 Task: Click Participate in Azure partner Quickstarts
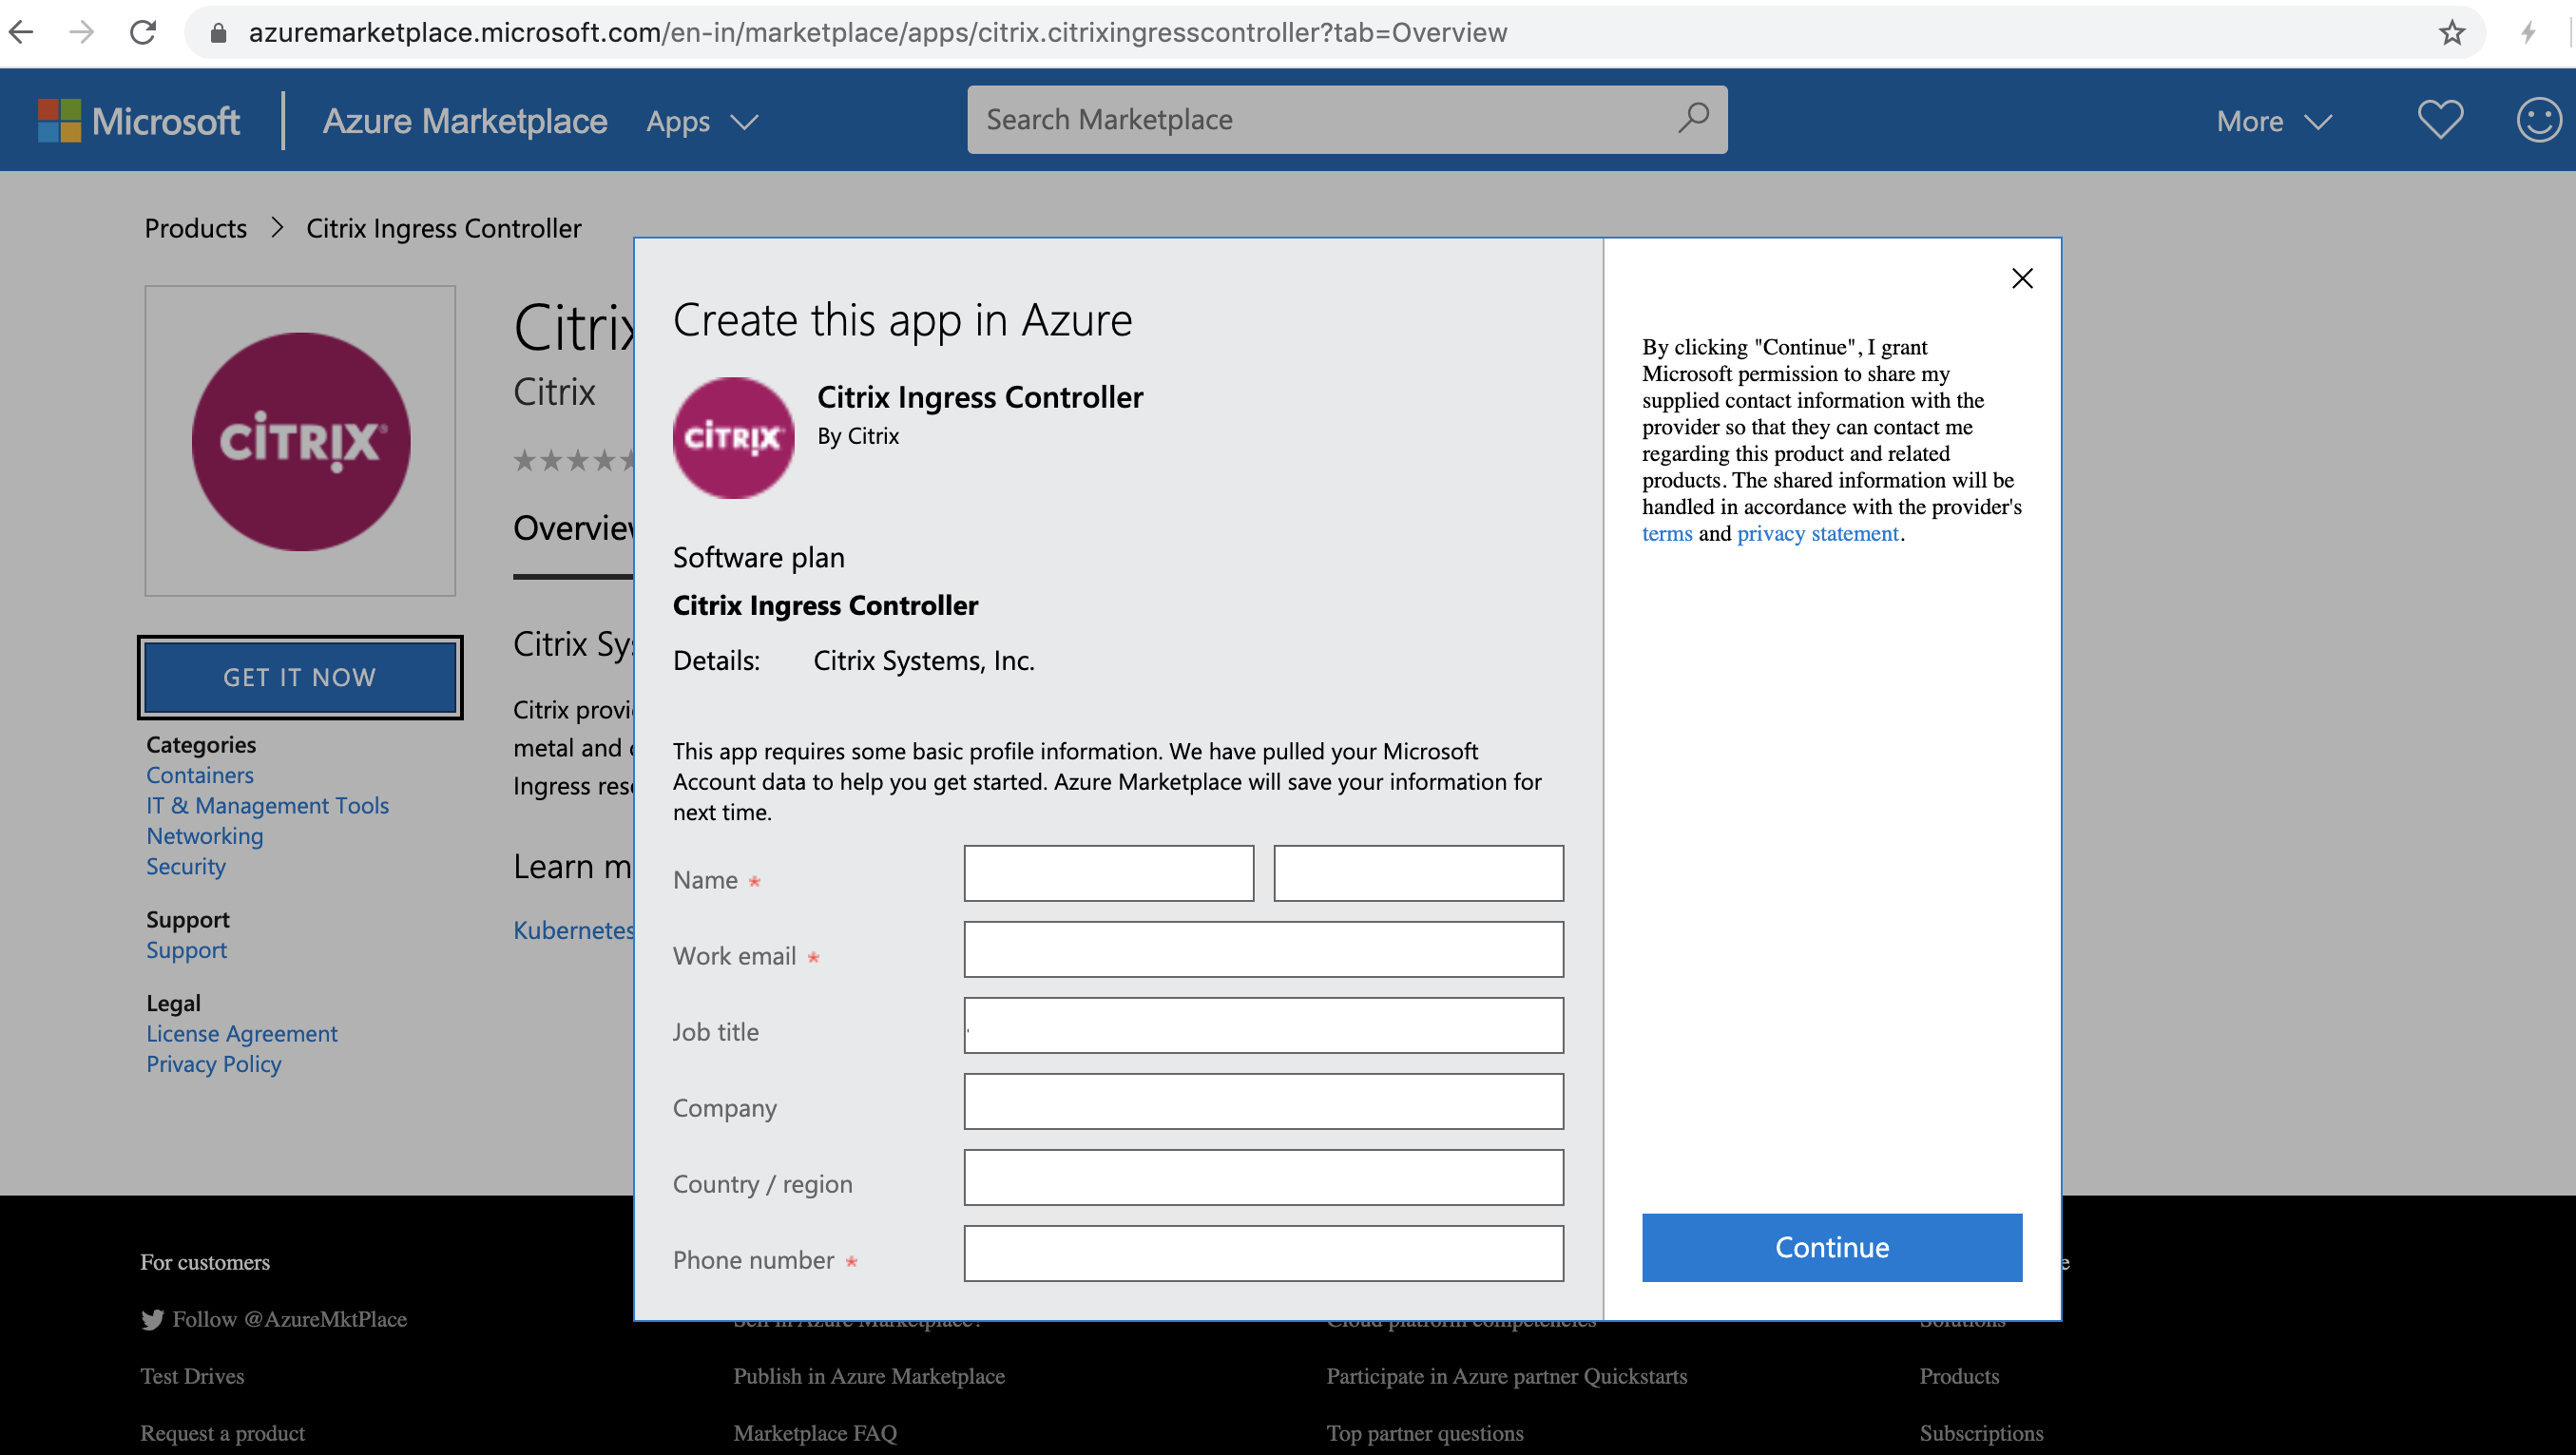tap(1506, 1376)
